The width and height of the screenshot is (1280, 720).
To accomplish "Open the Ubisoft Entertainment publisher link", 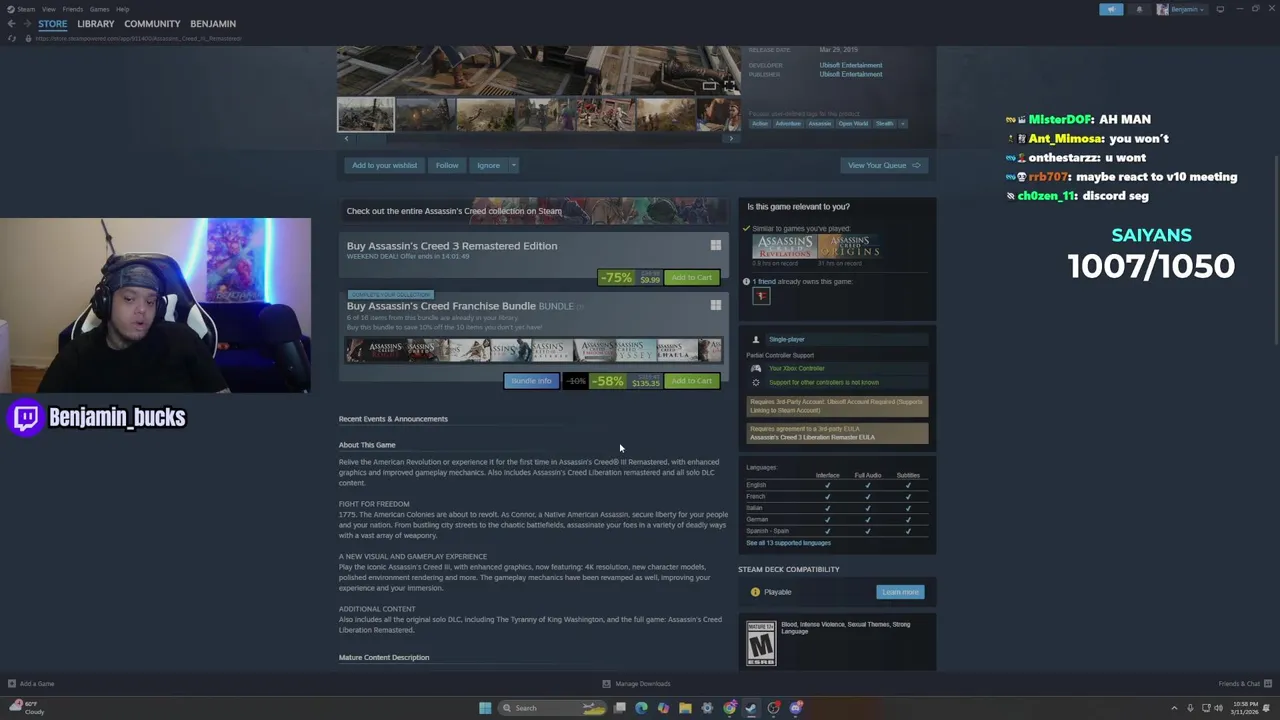I will [851, 74].
